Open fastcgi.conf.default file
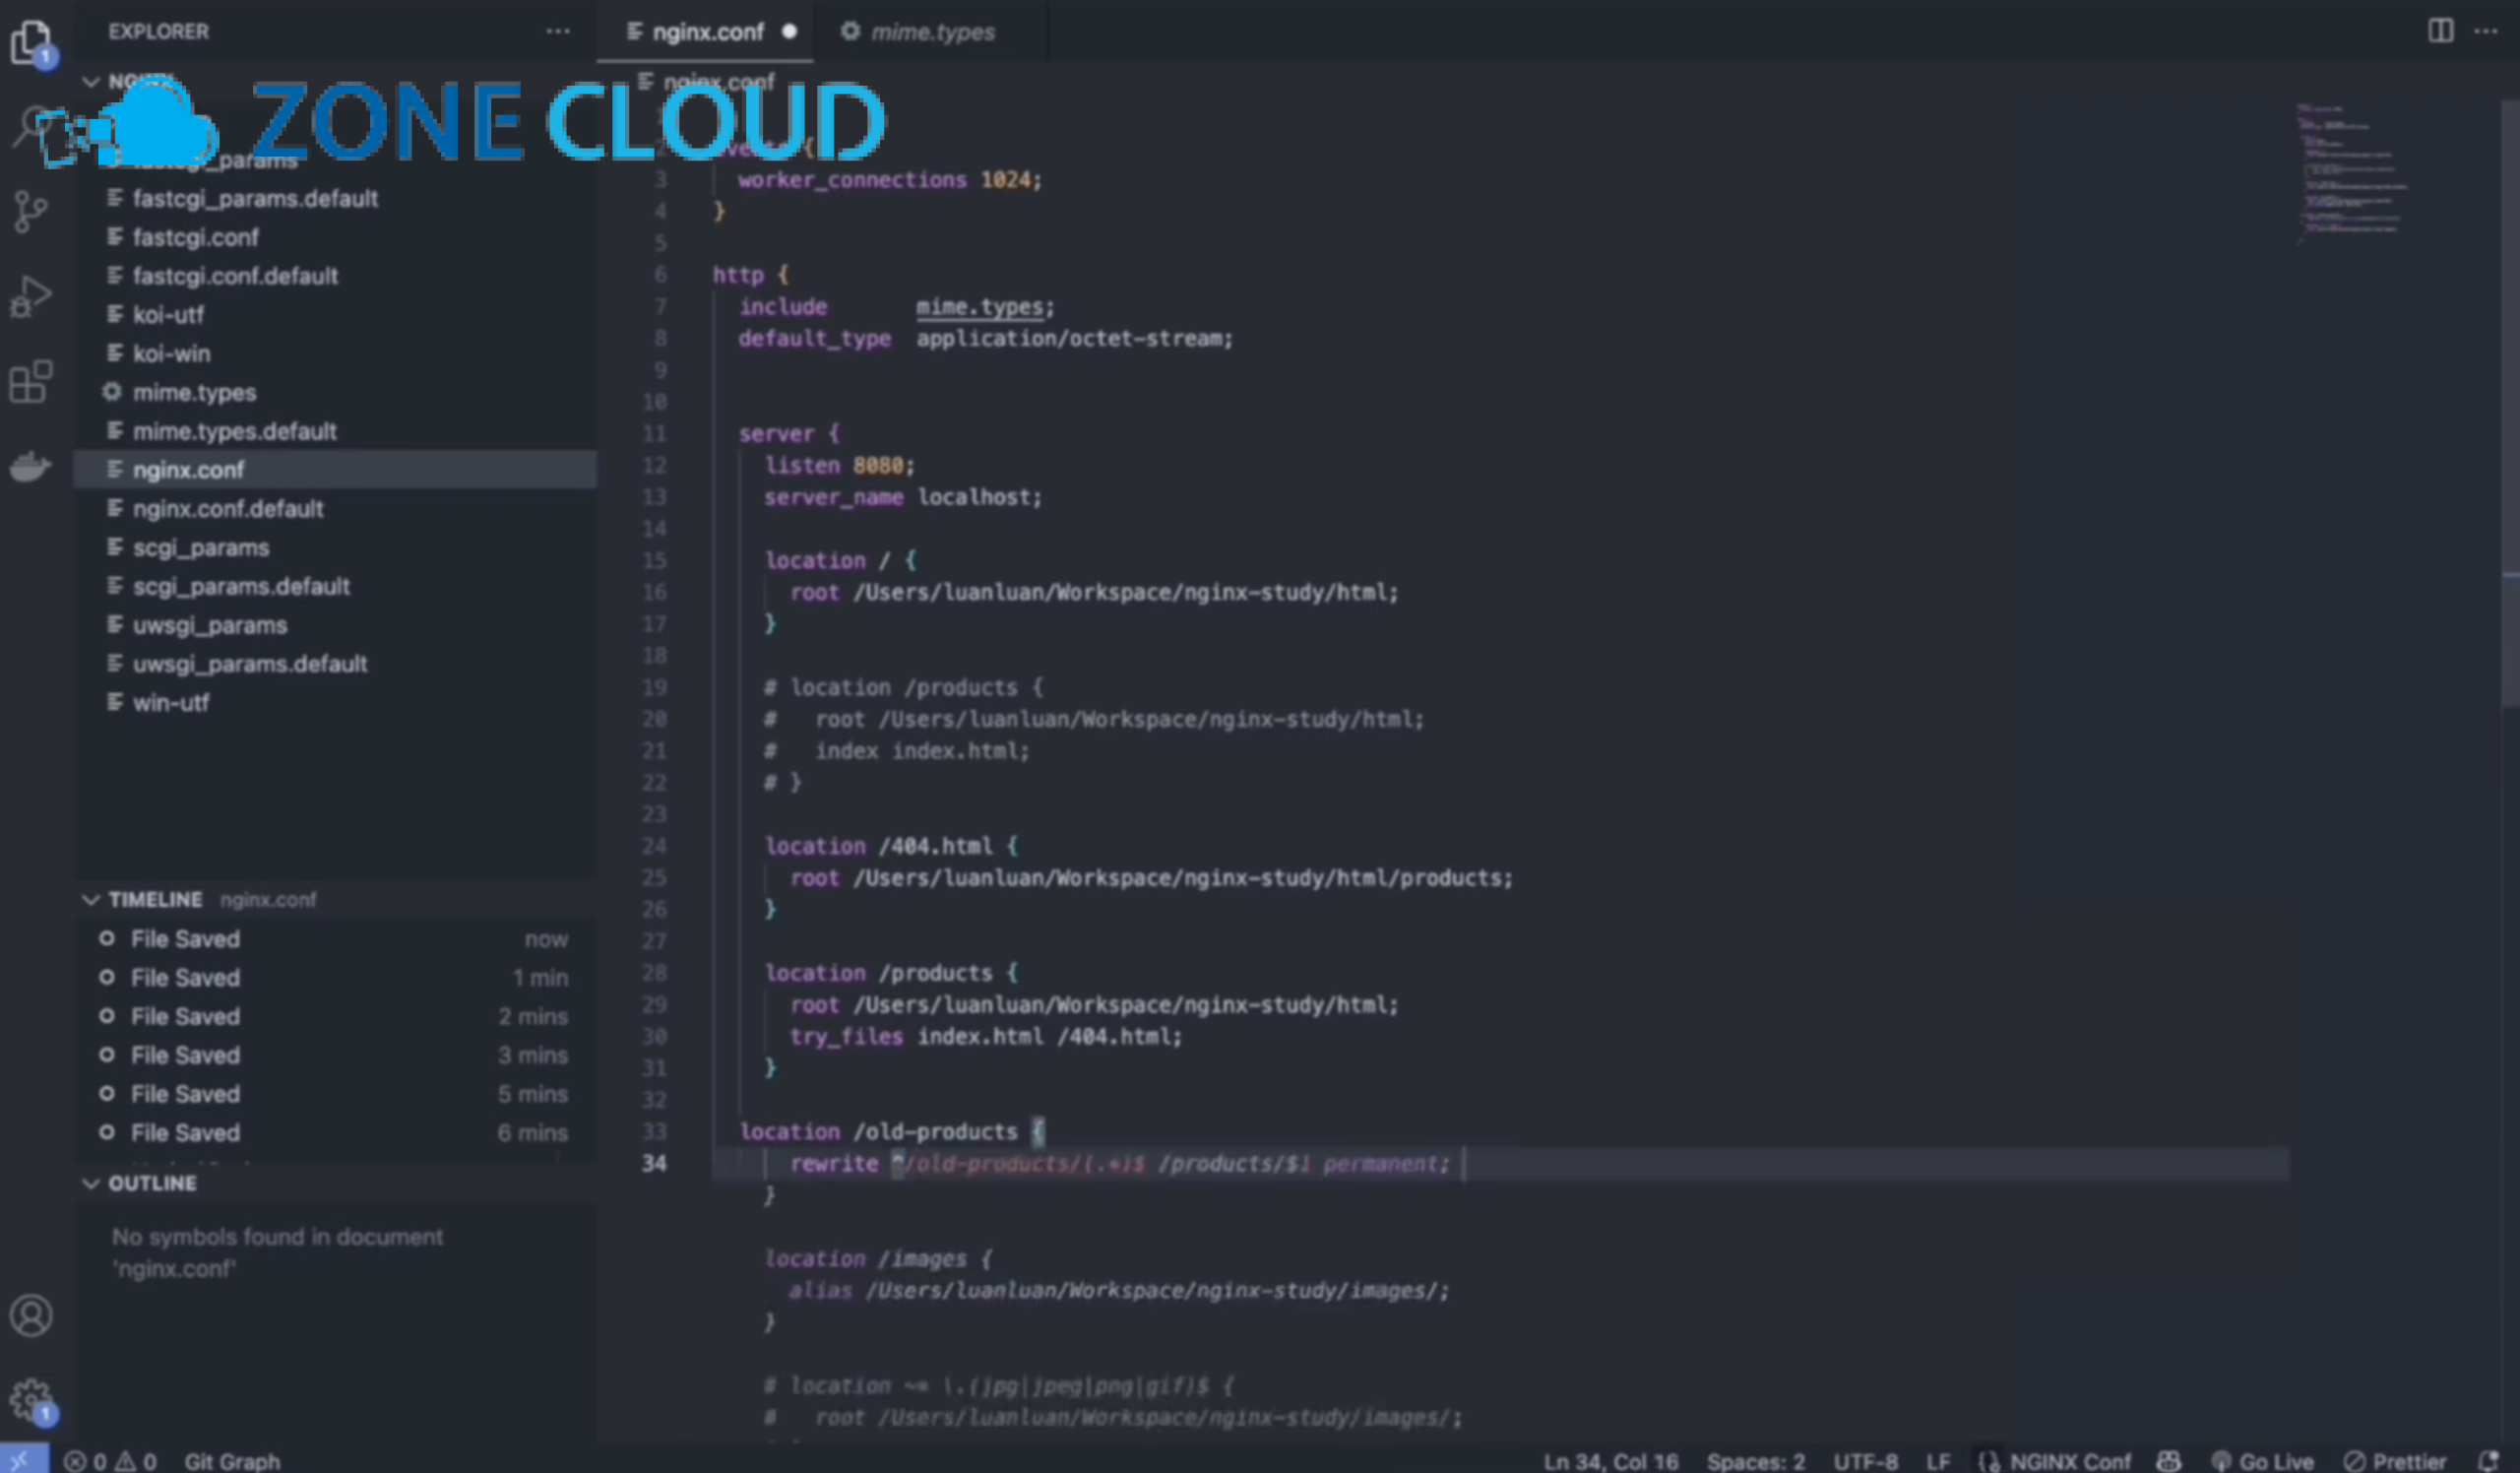This screenshot has height=1473, width=2520. coord(336,276)
